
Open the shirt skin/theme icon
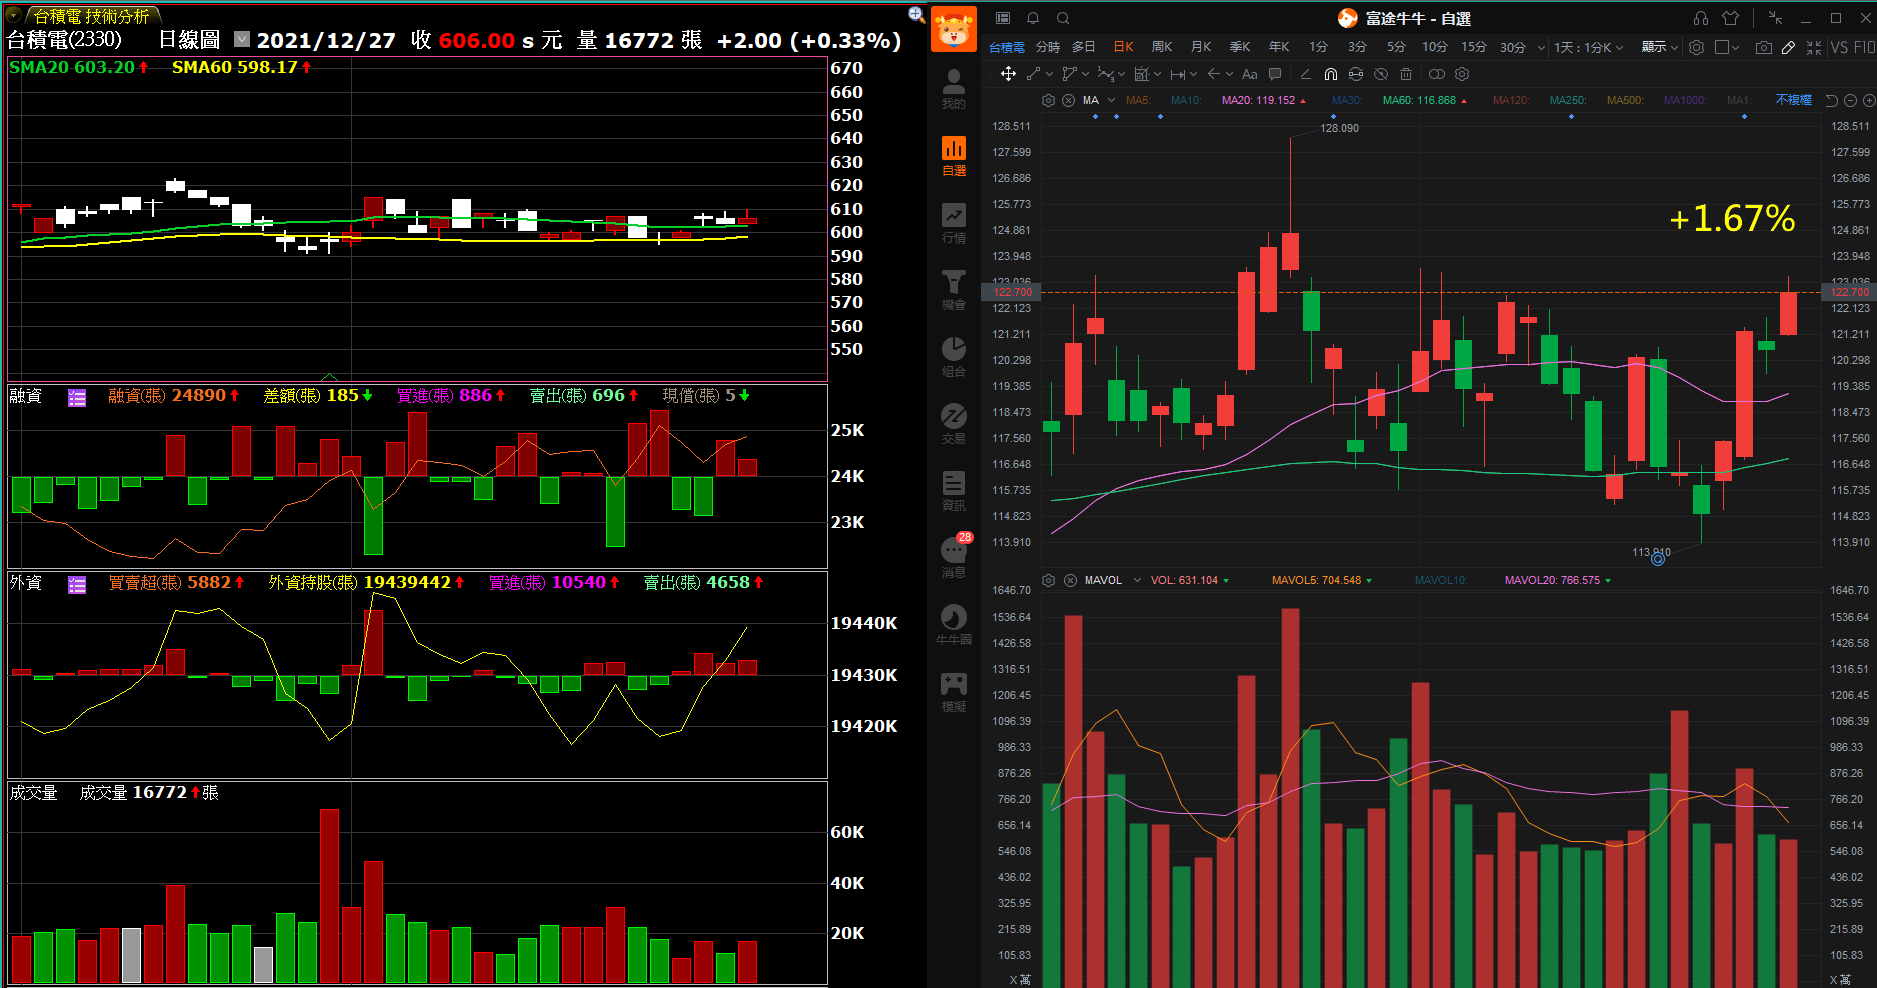click(x=1731, y=18)
